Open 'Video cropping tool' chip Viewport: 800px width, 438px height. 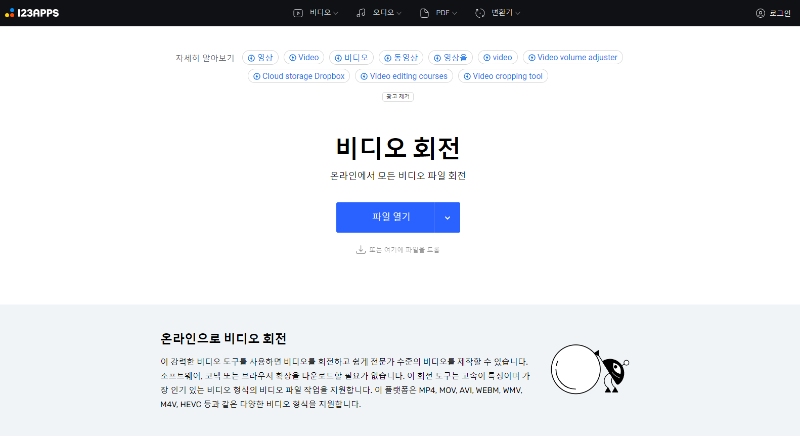pyautogui.click(x=503, y=76)
